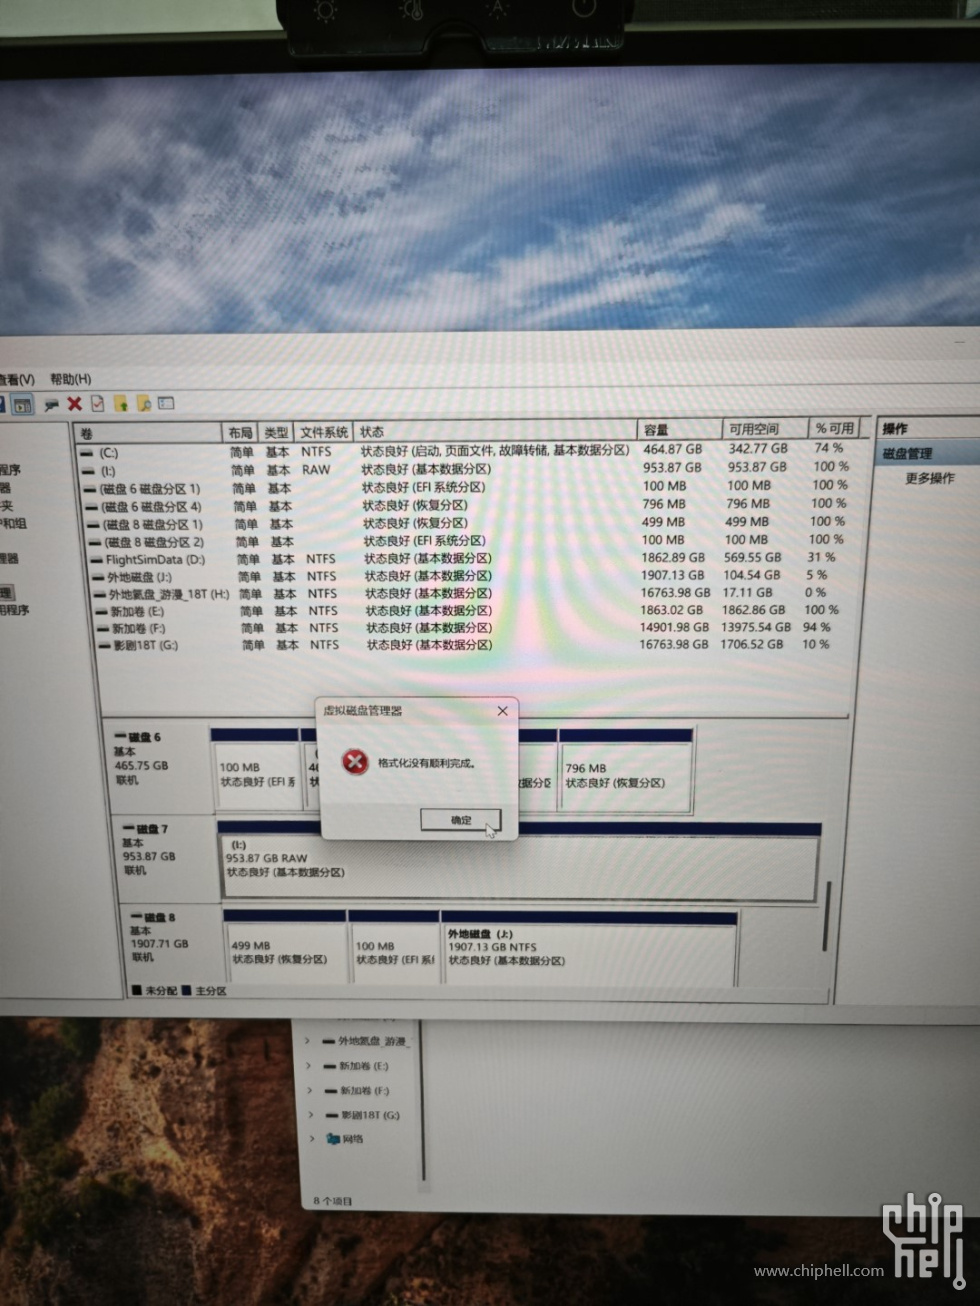The image size is (980, 1306).
Task: Click 更多操作 in the actions pane
Action: [x=929, y=479]
